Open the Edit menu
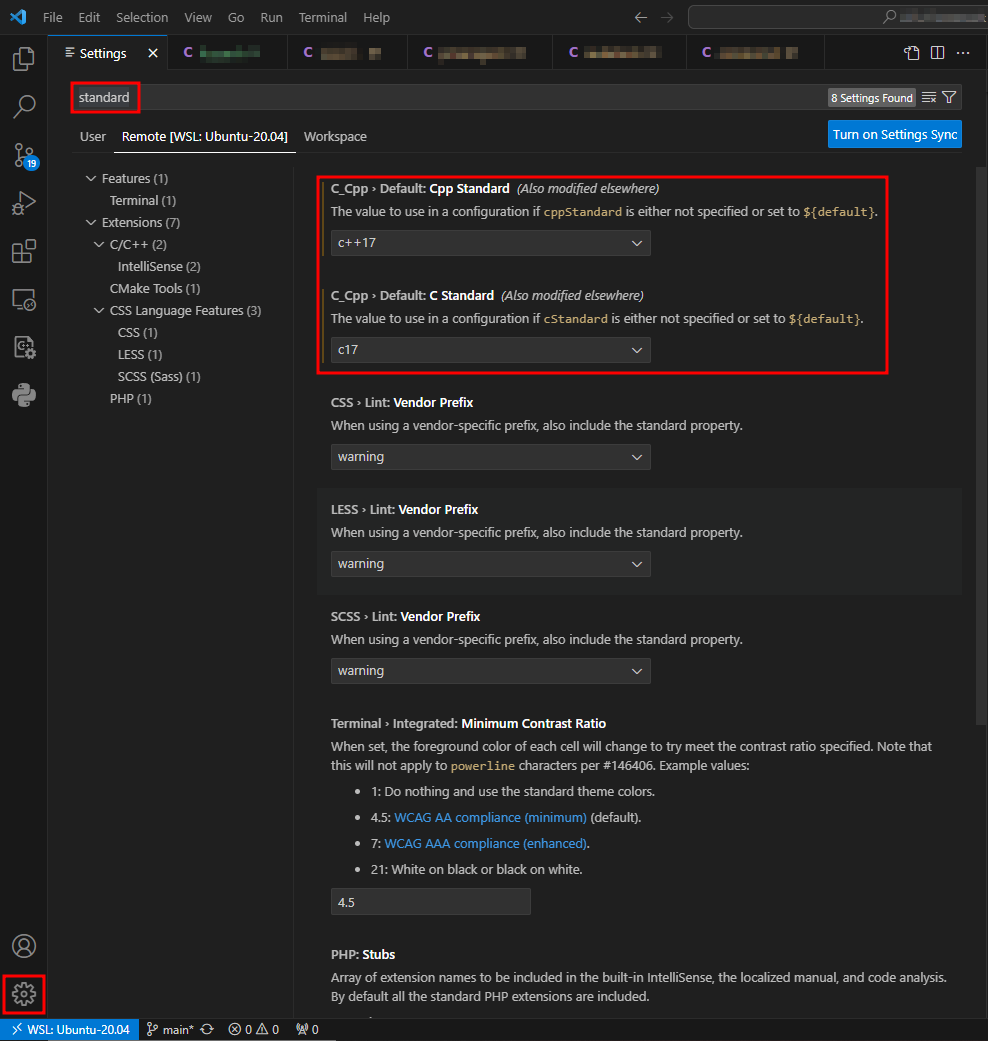988x1041 pixels. pyautogui.click(x=89, y=17)
